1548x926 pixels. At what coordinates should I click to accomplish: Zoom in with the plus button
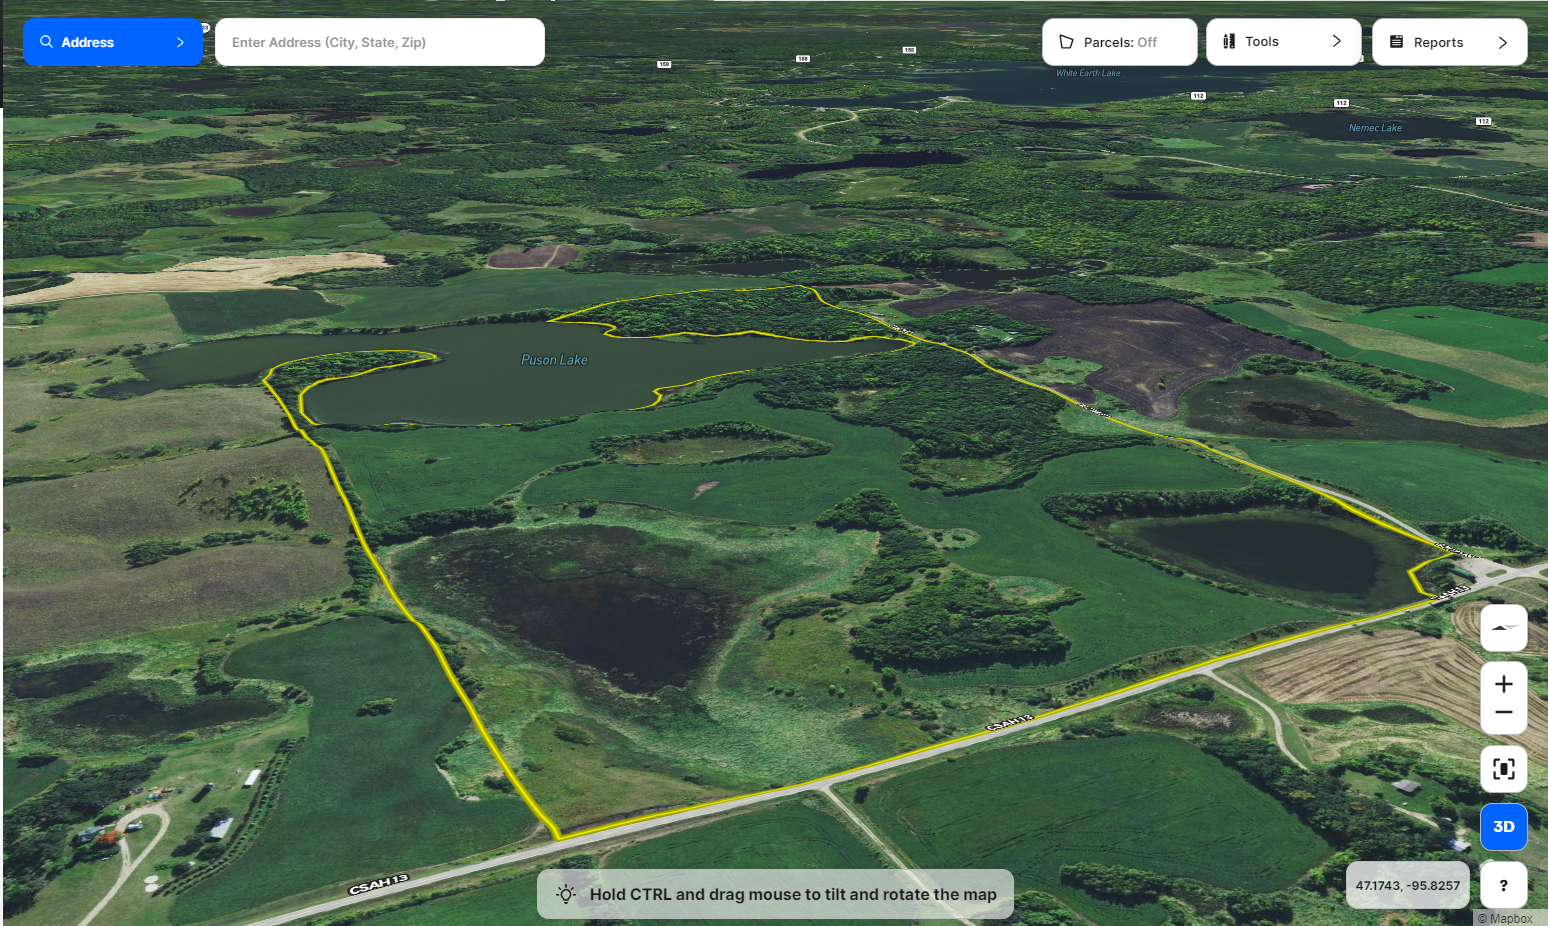coord(1503,684)
